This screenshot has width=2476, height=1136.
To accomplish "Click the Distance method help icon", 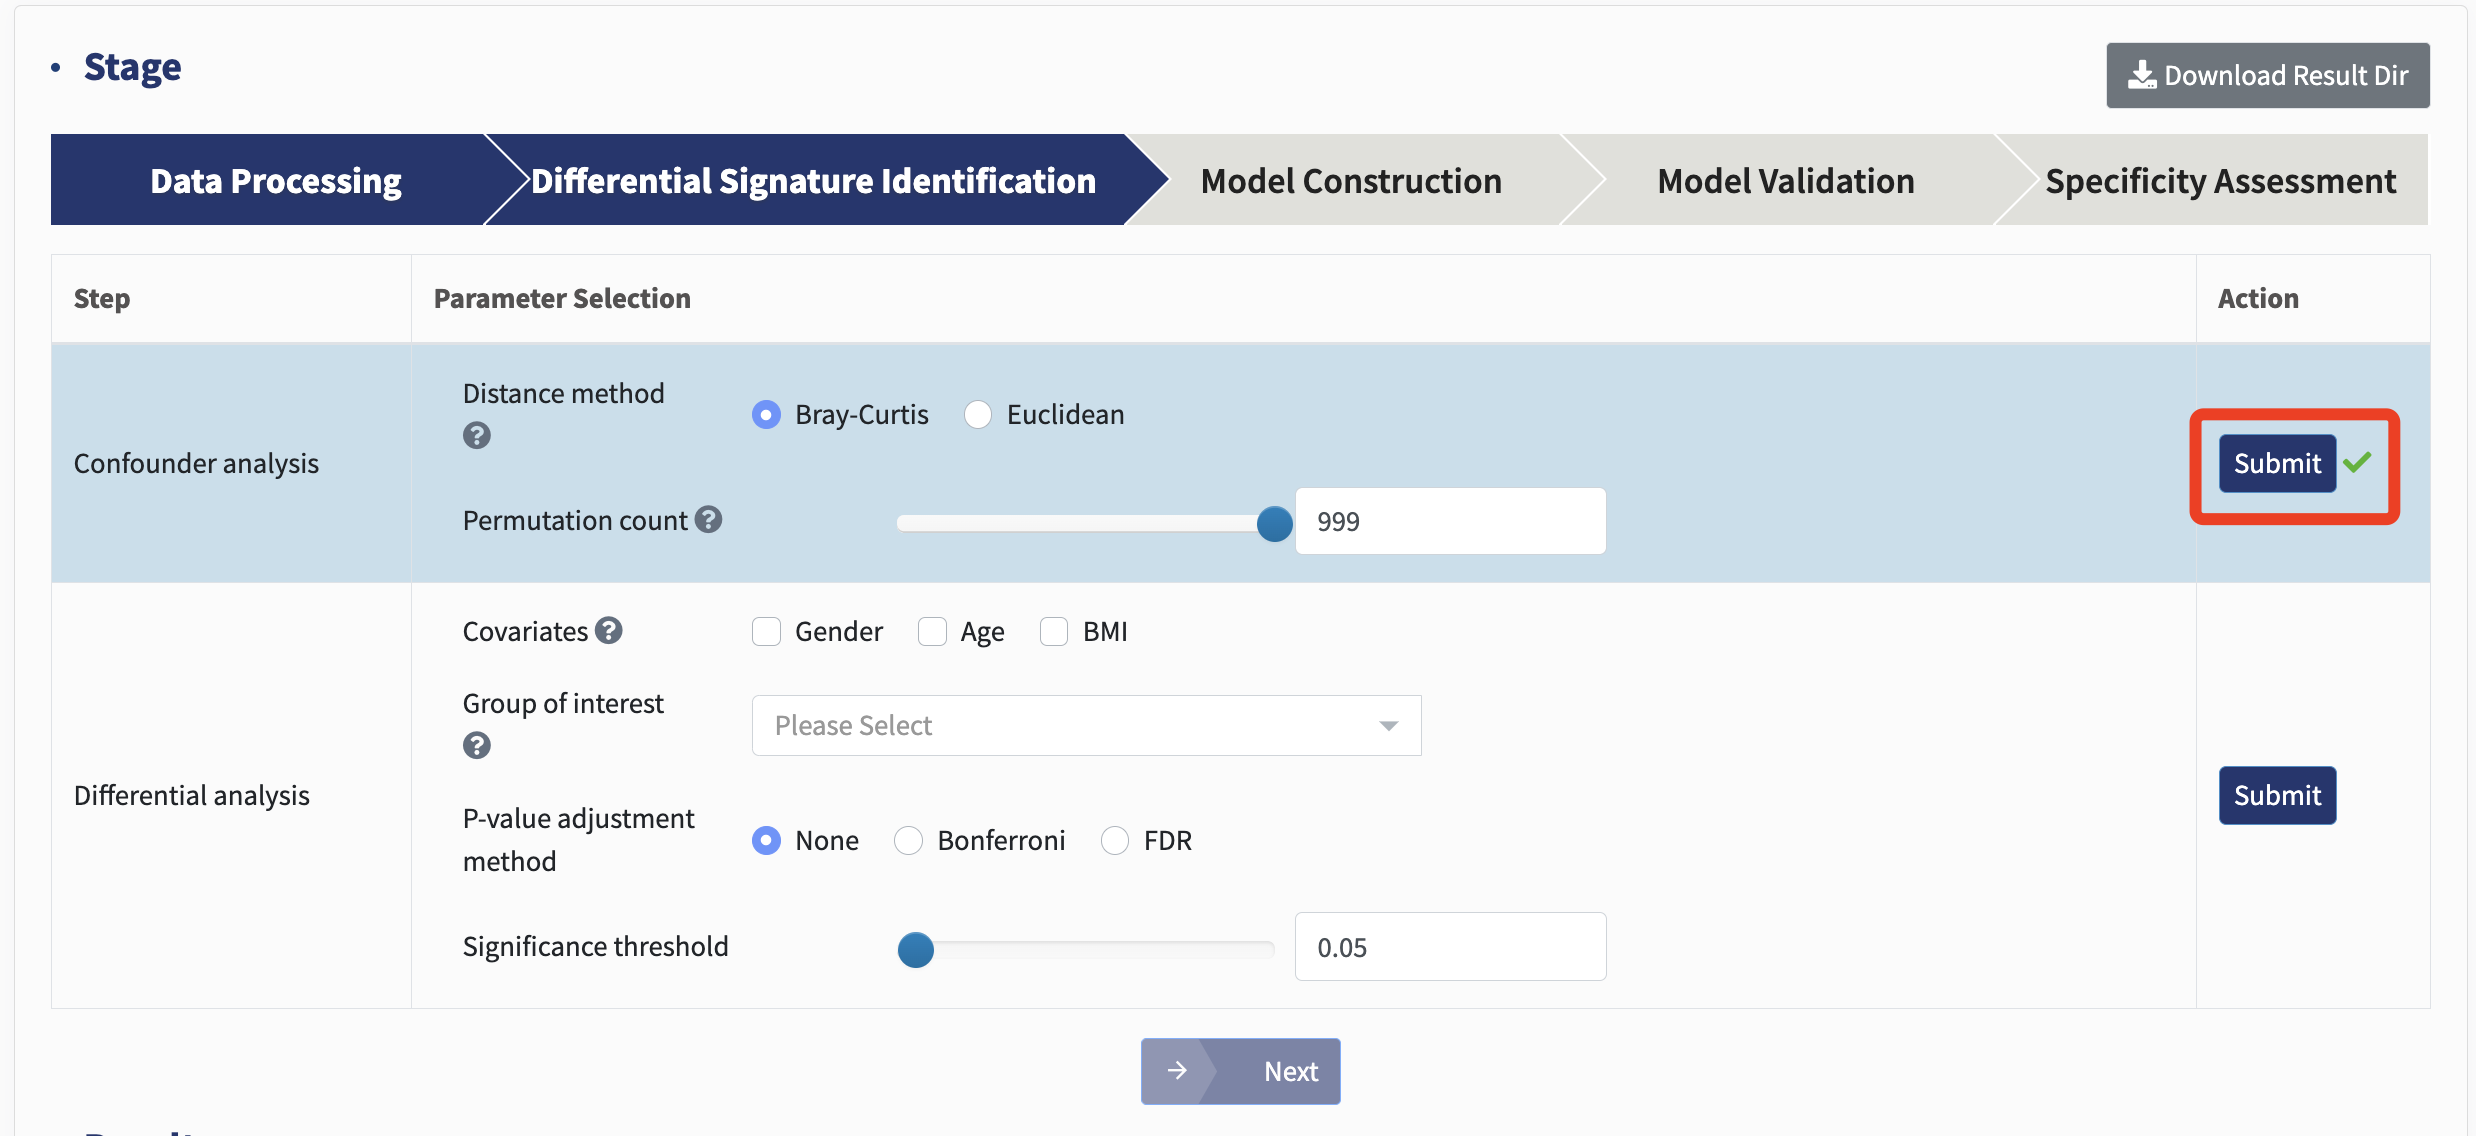I will pos(477,436).
